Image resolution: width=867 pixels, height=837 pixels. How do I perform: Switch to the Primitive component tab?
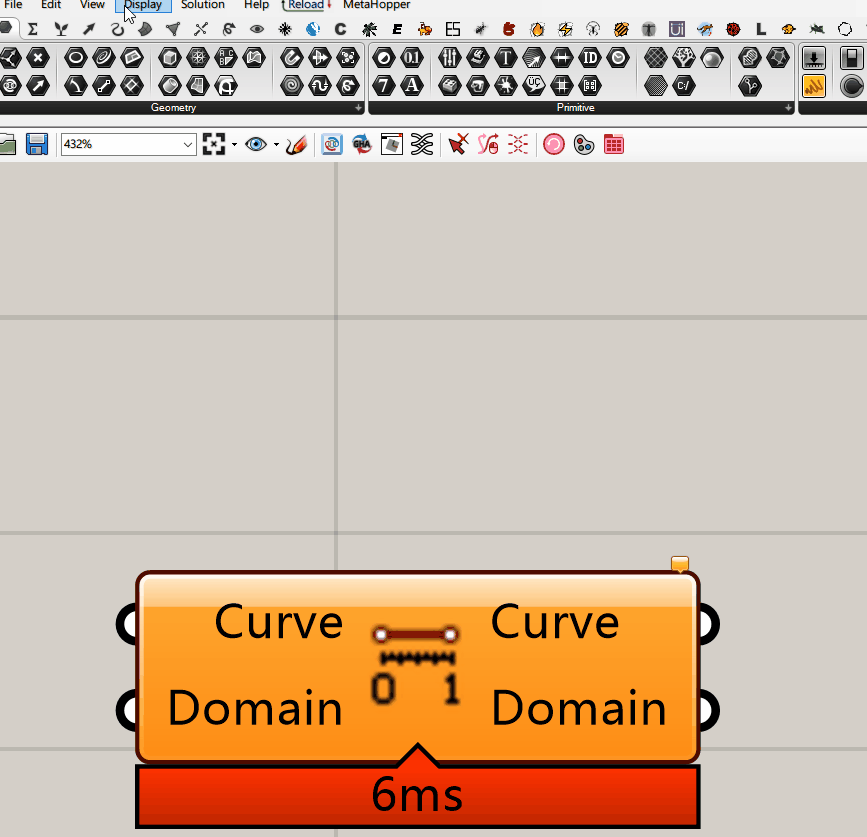point(576,107)
